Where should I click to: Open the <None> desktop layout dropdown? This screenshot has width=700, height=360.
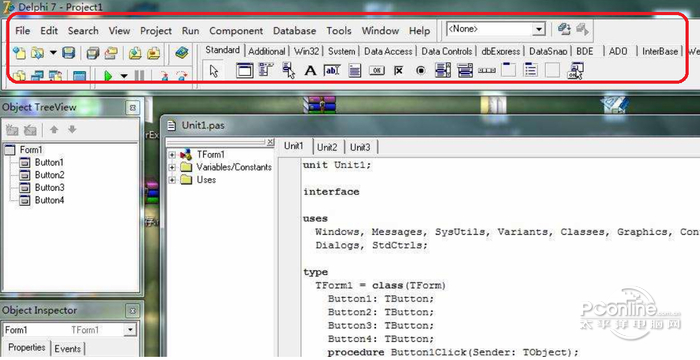pyautogui.click(x=539, y=29)
